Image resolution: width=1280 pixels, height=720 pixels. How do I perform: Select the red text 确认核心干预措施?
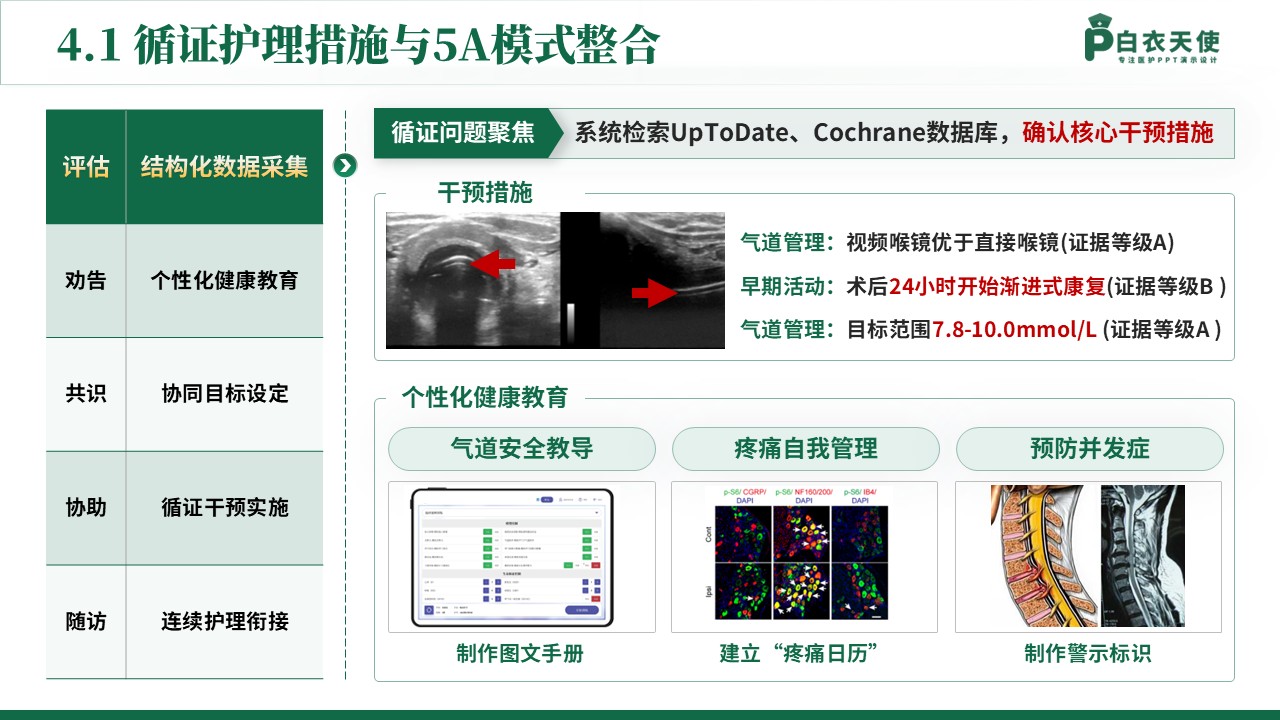1118,133
